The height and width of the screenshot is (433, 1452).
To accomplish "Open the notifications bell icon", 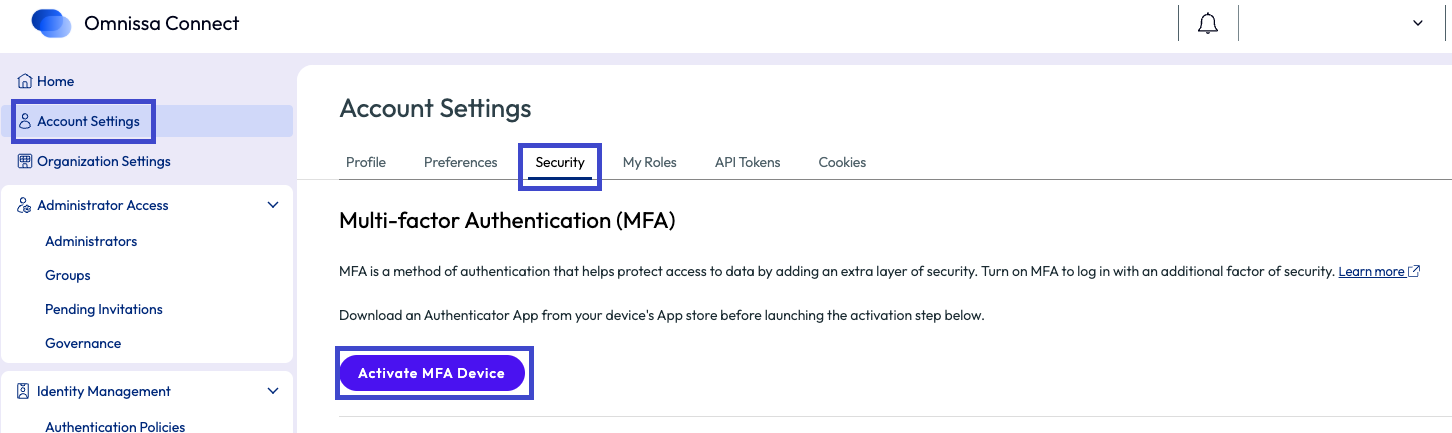I will 1208,23.
